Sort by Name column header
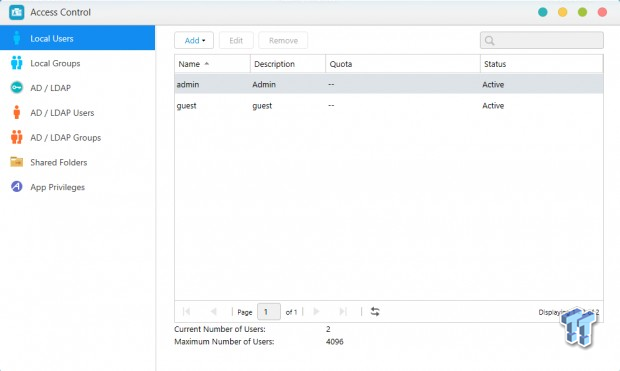The width and height of the screenshot is (620, 371). coord(212,64)
